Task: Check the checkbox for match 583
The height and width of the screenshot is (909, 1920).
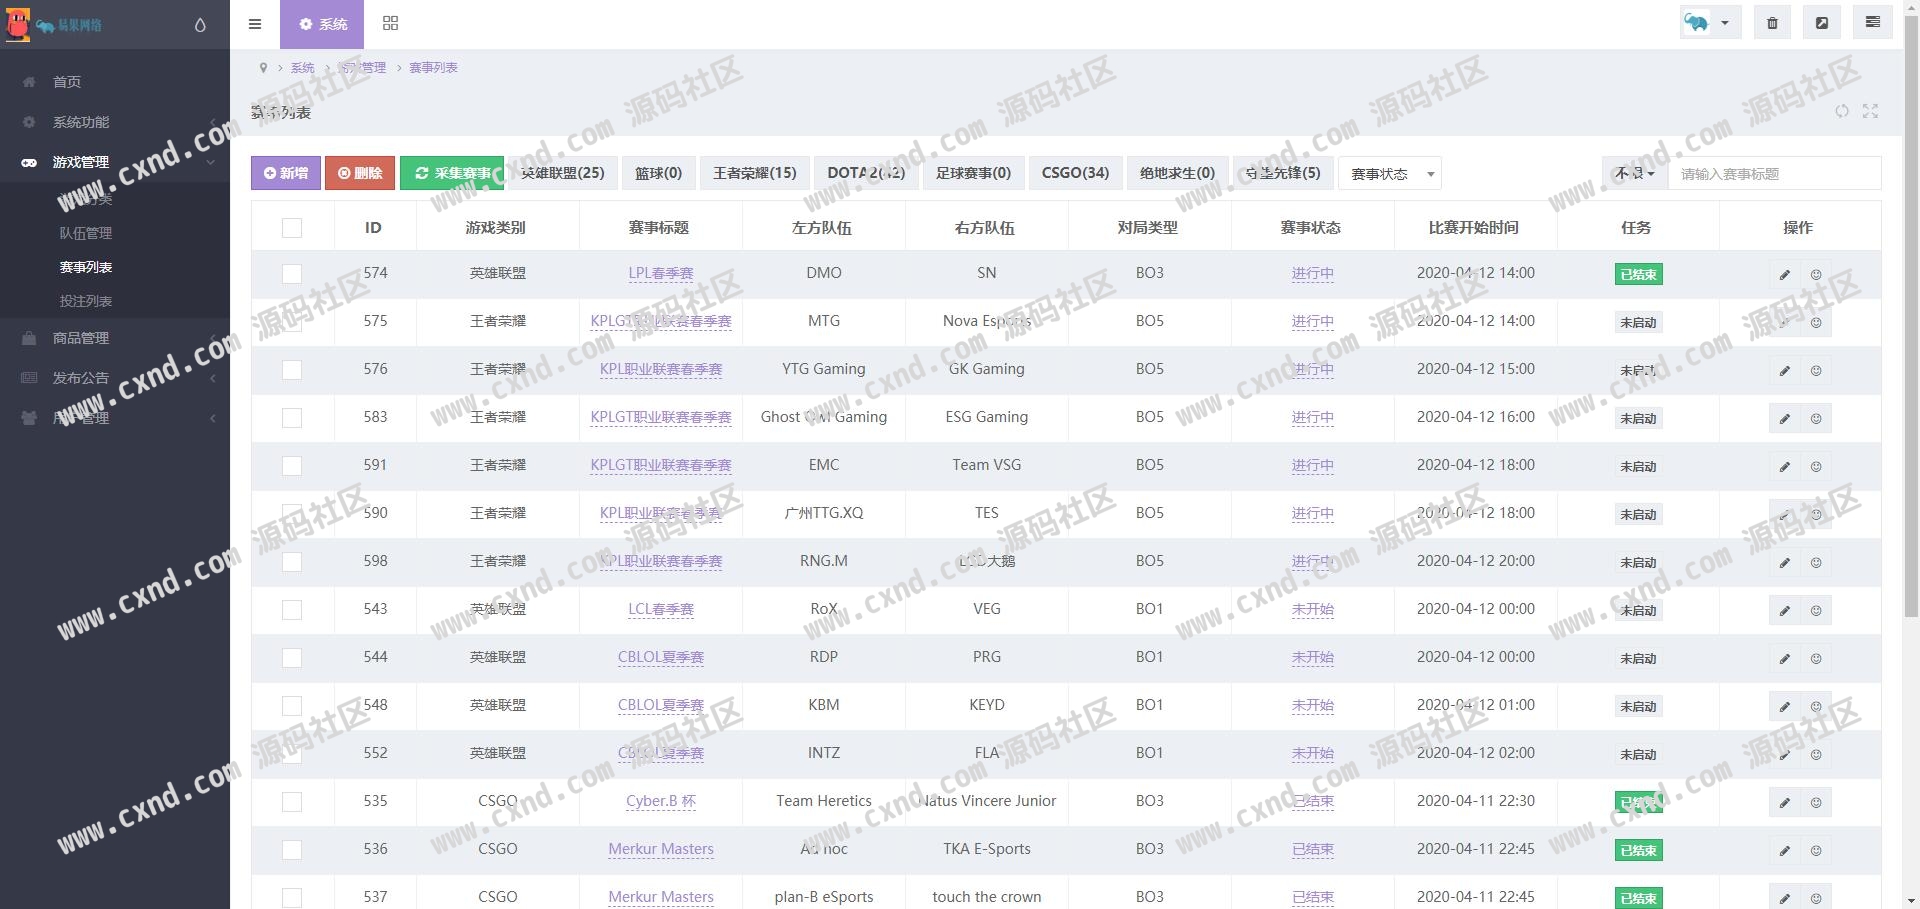Action: [x=292, y=418]
